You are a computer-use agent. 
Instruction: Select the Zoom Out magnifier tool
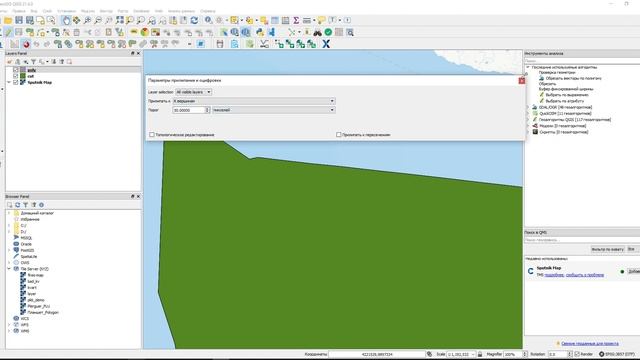(98, 20)
